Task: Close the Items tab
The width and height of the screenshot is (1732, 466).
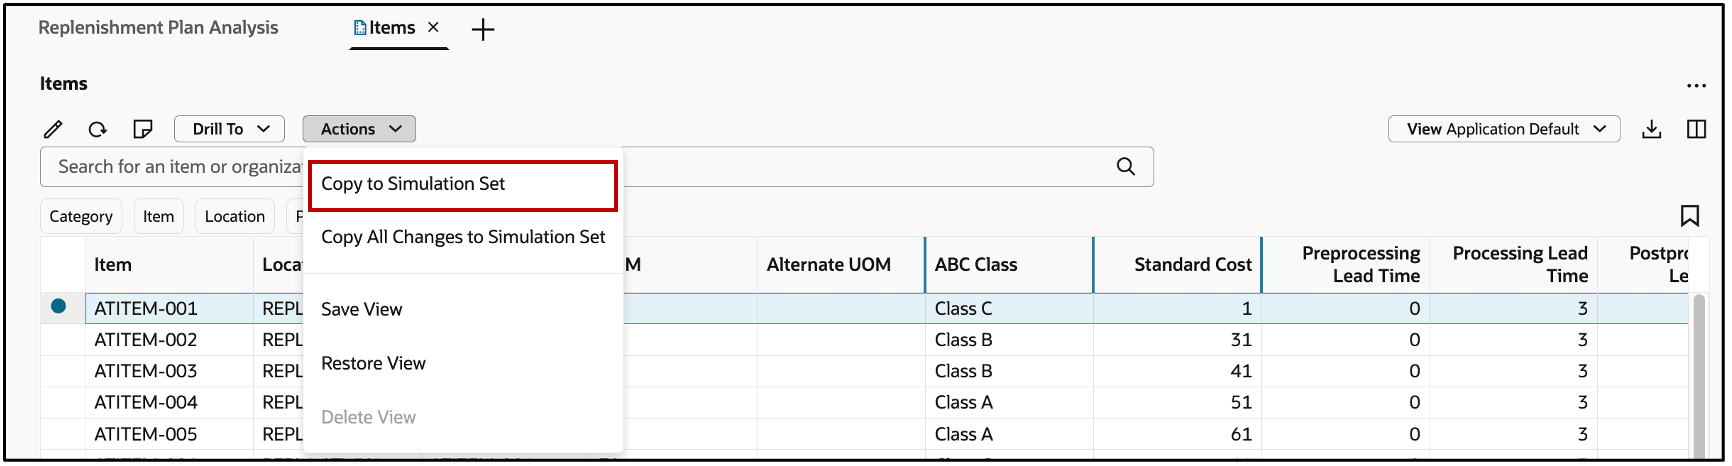Action: pos(433,28)
